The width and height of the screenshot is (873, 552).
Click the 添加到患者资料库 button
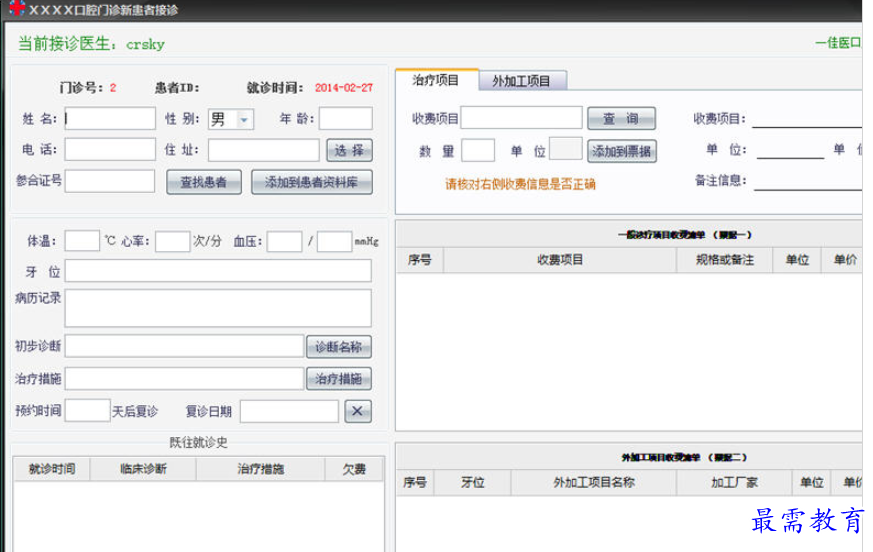click(x=312, y=182)
